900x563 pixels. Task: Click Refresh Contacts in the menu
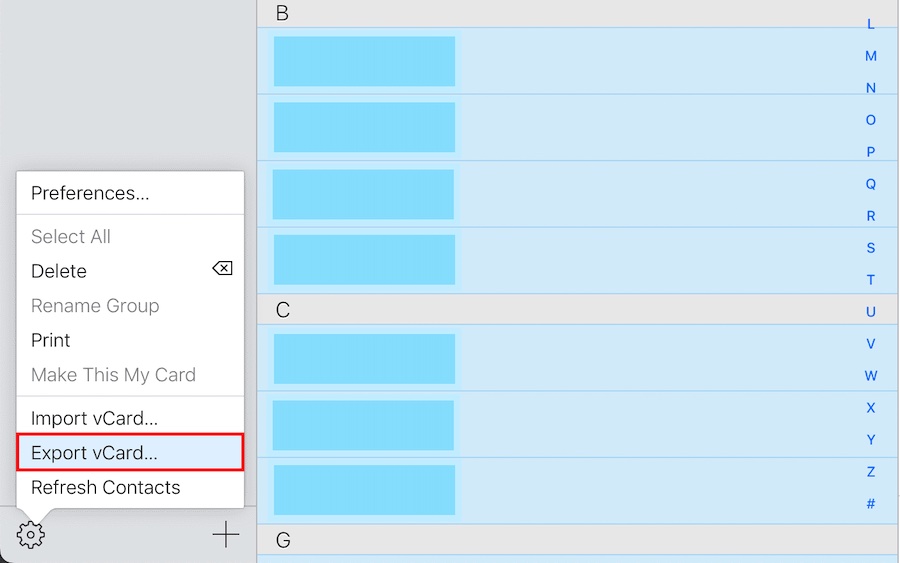106,487
